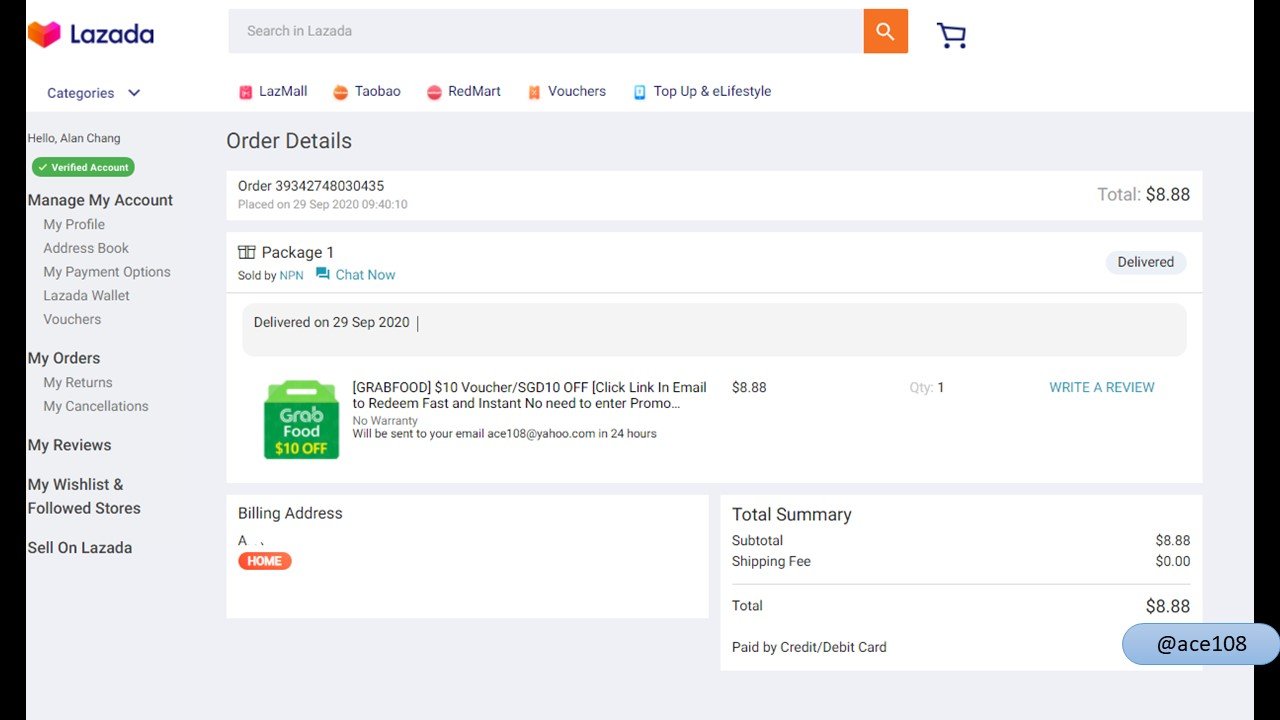Open My Payment Options
Image resolution: width=1280 pixels, height=720 pixels.
107,272
